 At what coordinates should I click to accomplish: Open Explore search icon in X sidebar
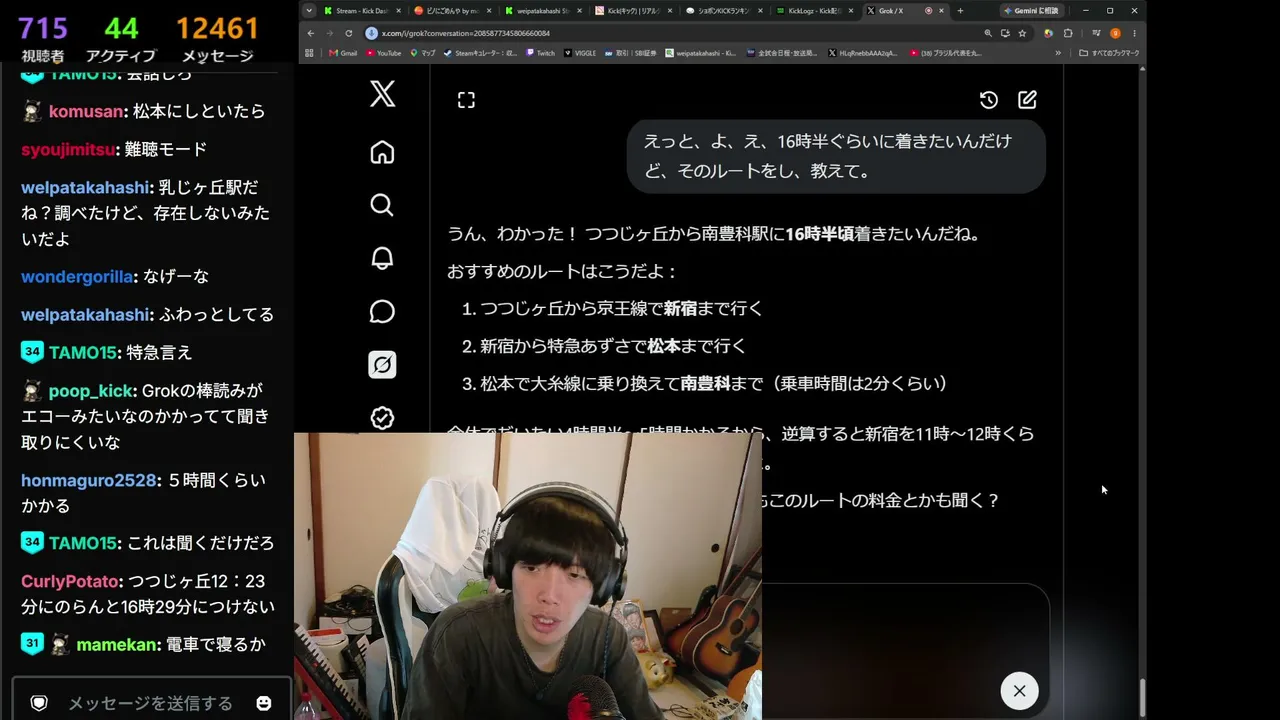point(382,205)
